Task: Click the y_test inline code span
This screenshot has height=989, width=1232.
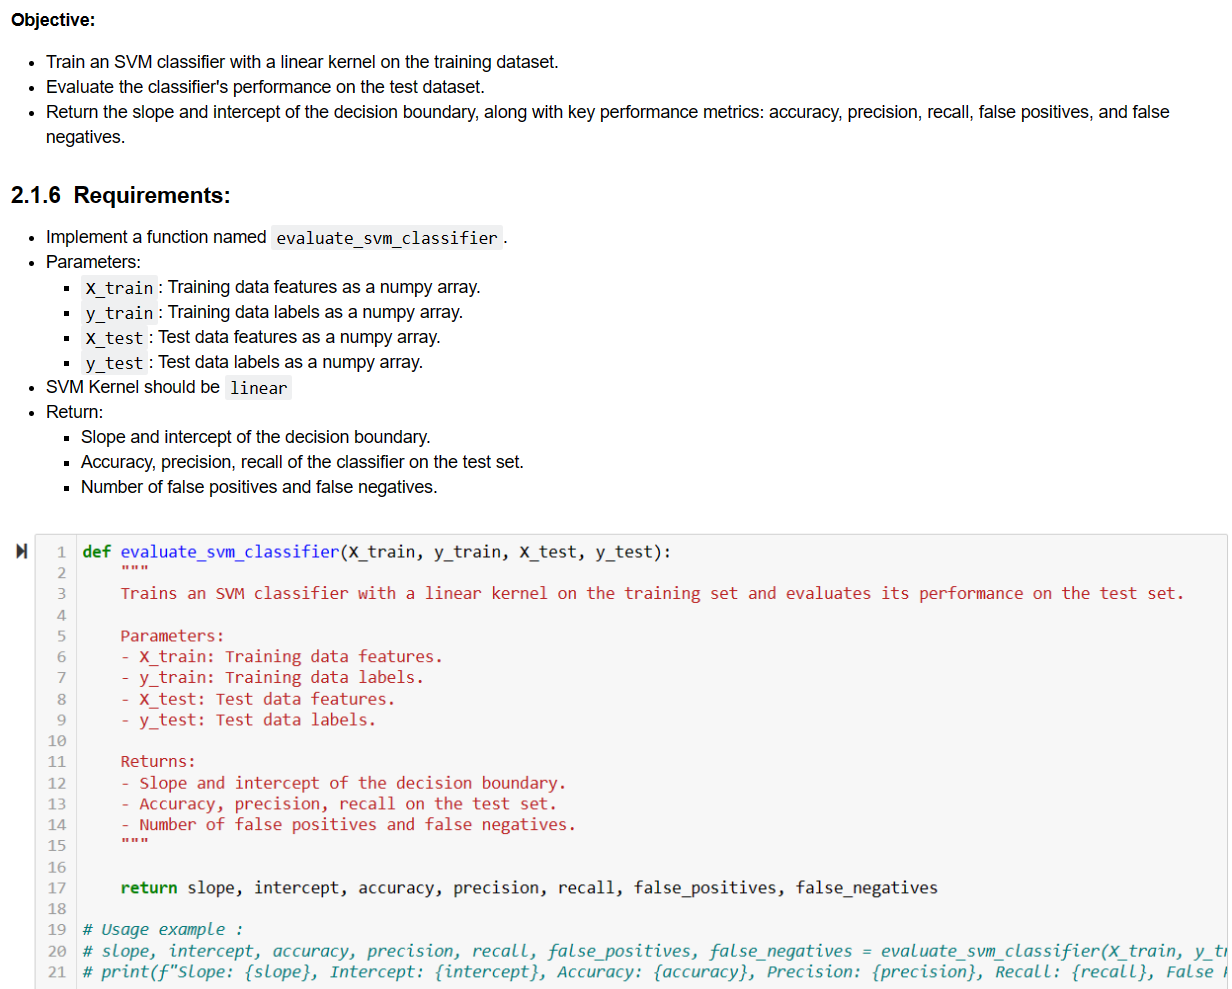Action: (114, 363)
